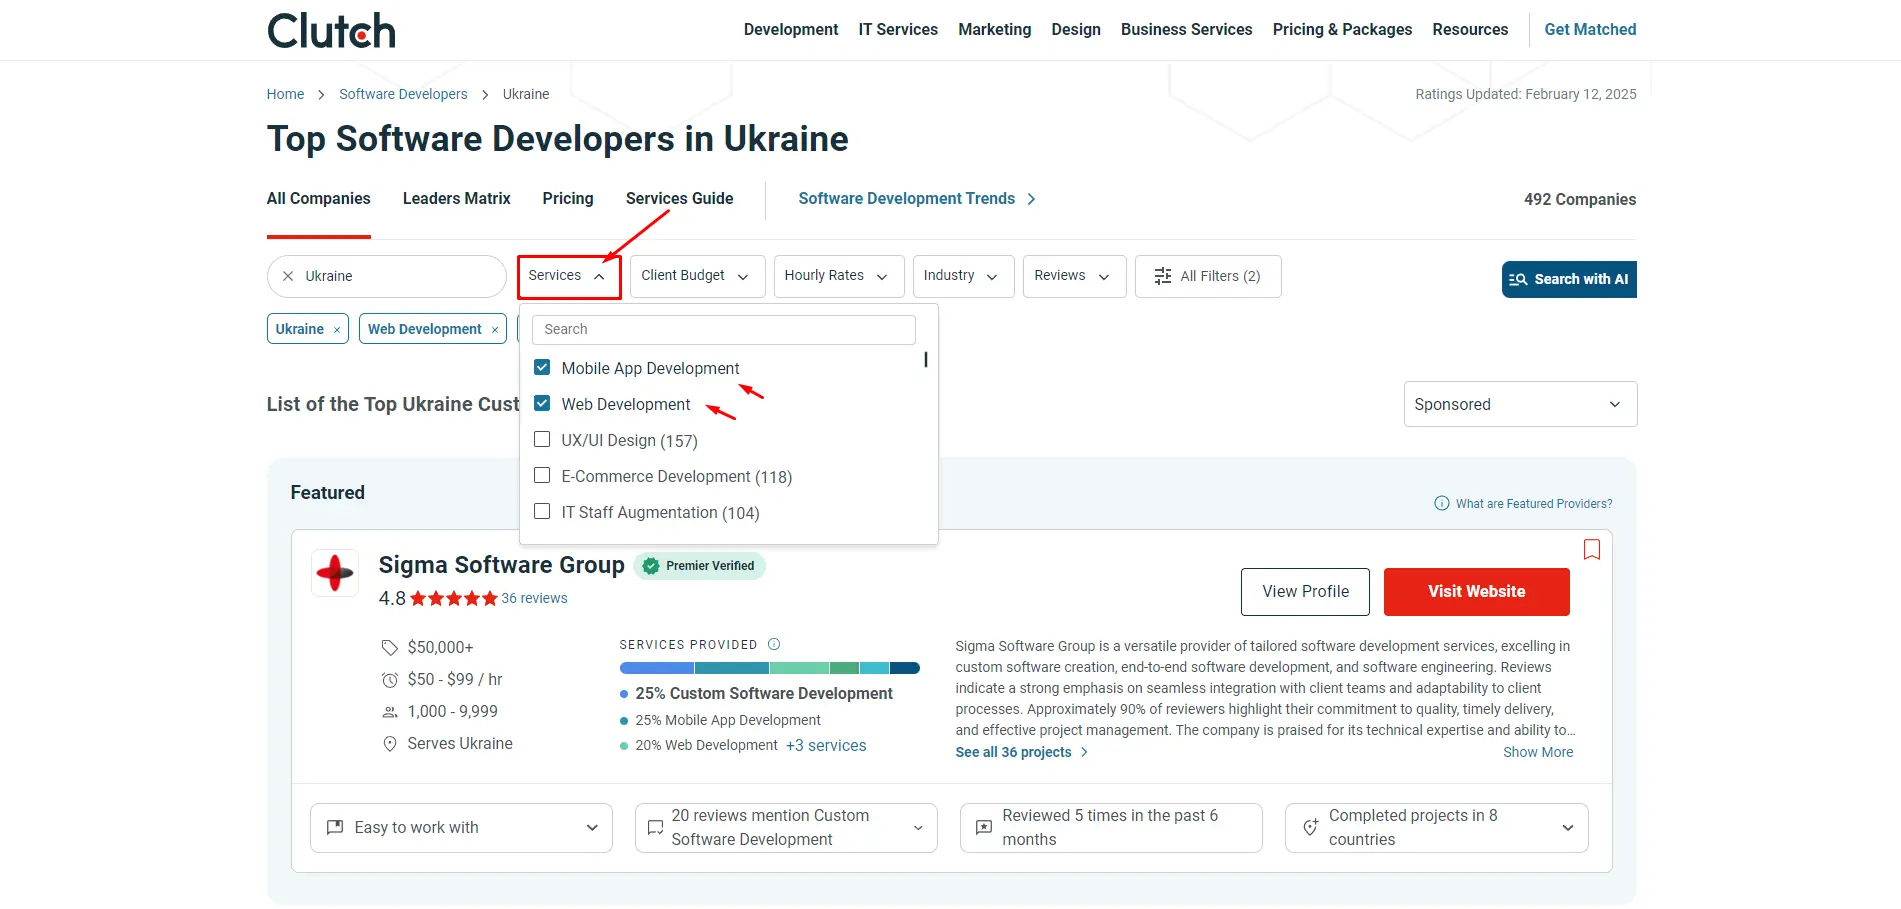Select the All Companies tab

pyautogui.click(x=319, y=199)
